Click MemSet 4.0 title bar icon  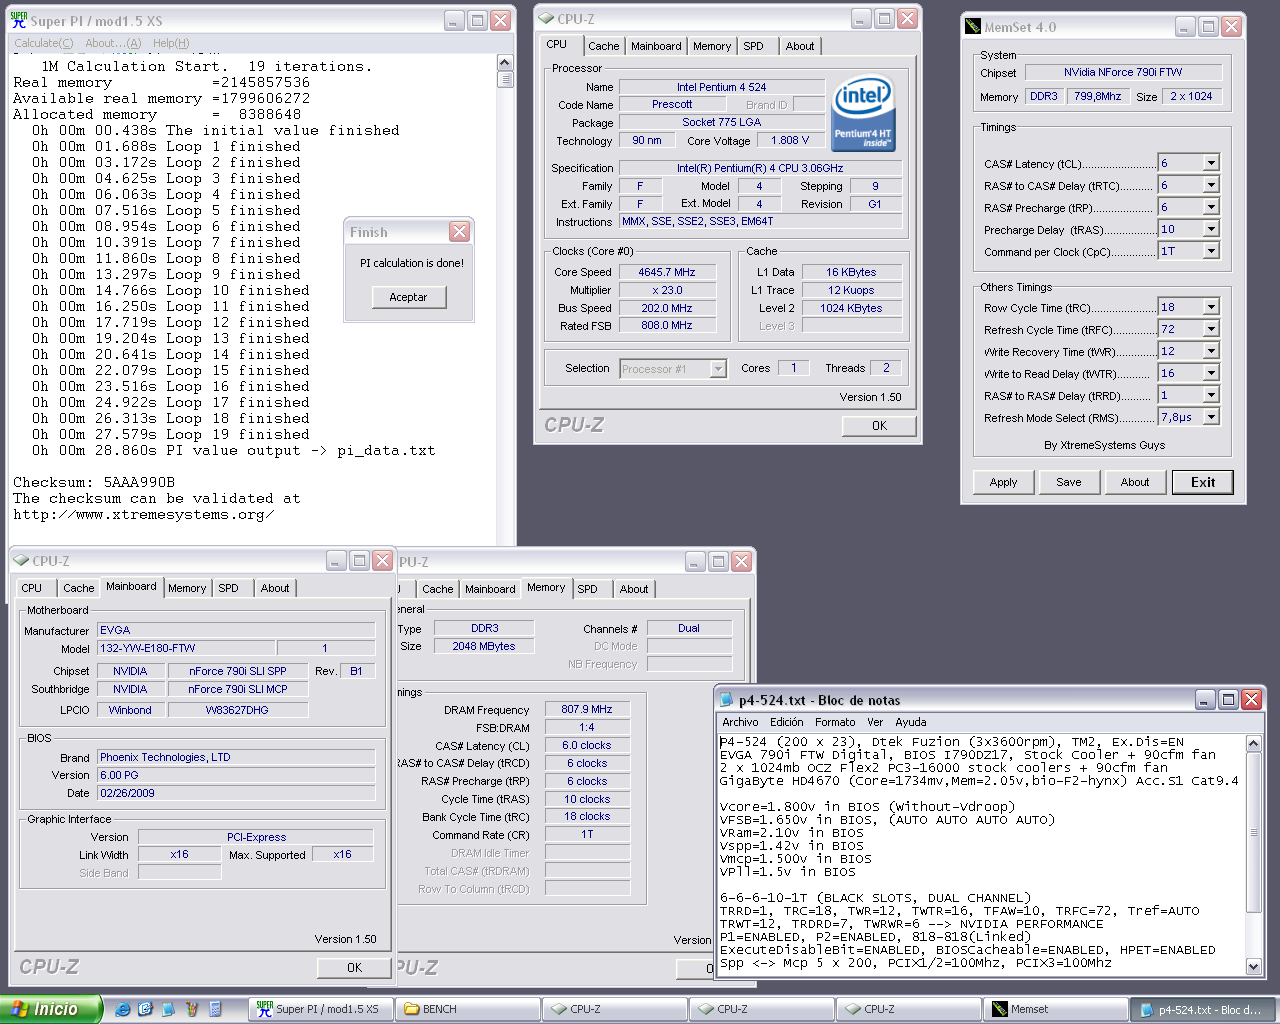973,27
